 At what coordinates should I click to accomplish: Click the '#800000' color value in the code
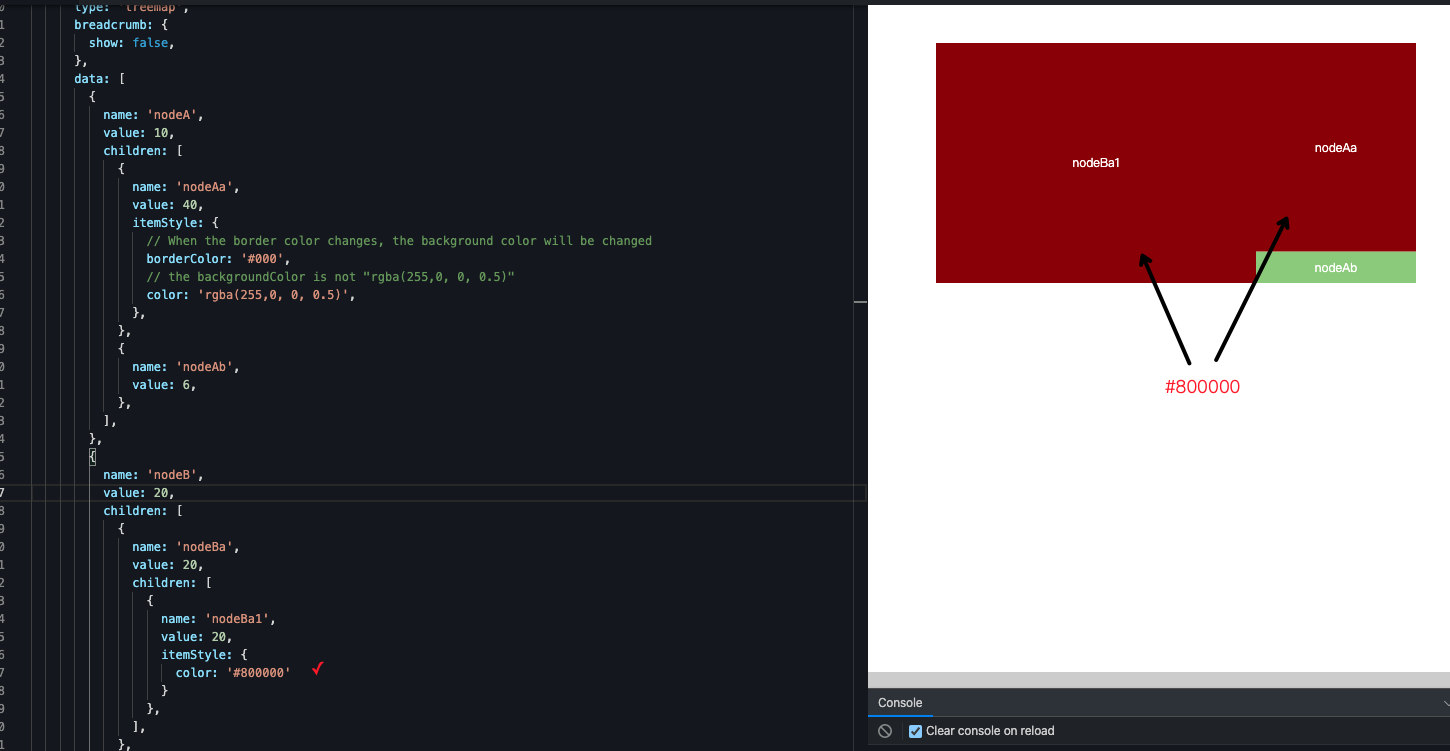click(258, 672)
